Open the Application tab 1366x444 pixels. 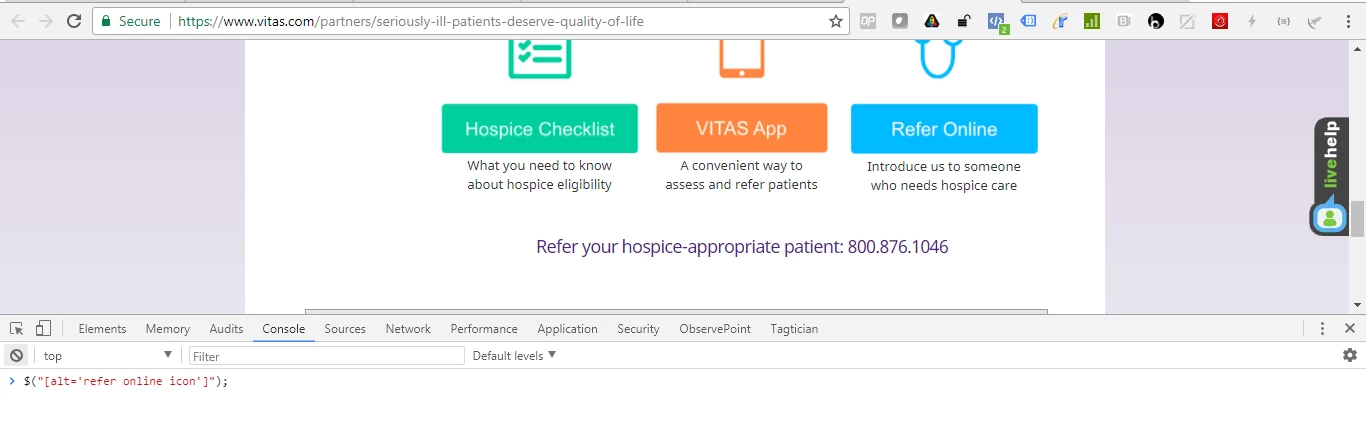pos(567,328)
